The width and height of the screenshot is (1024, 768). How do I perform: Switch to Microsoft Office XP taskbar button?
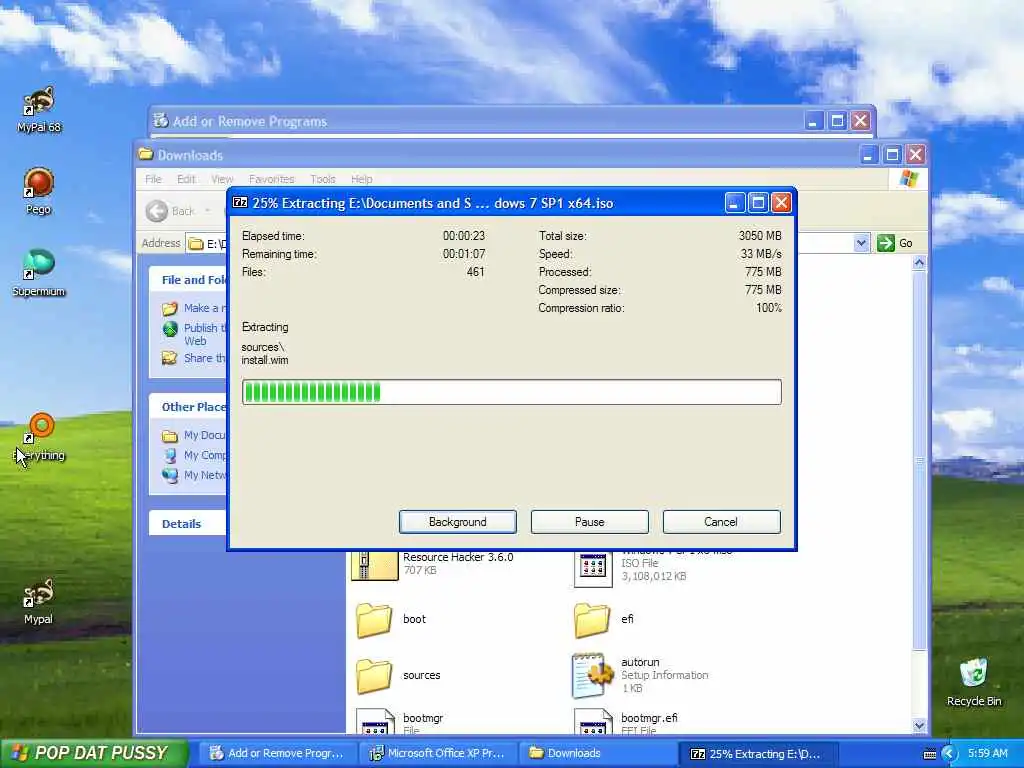(438, 753)
